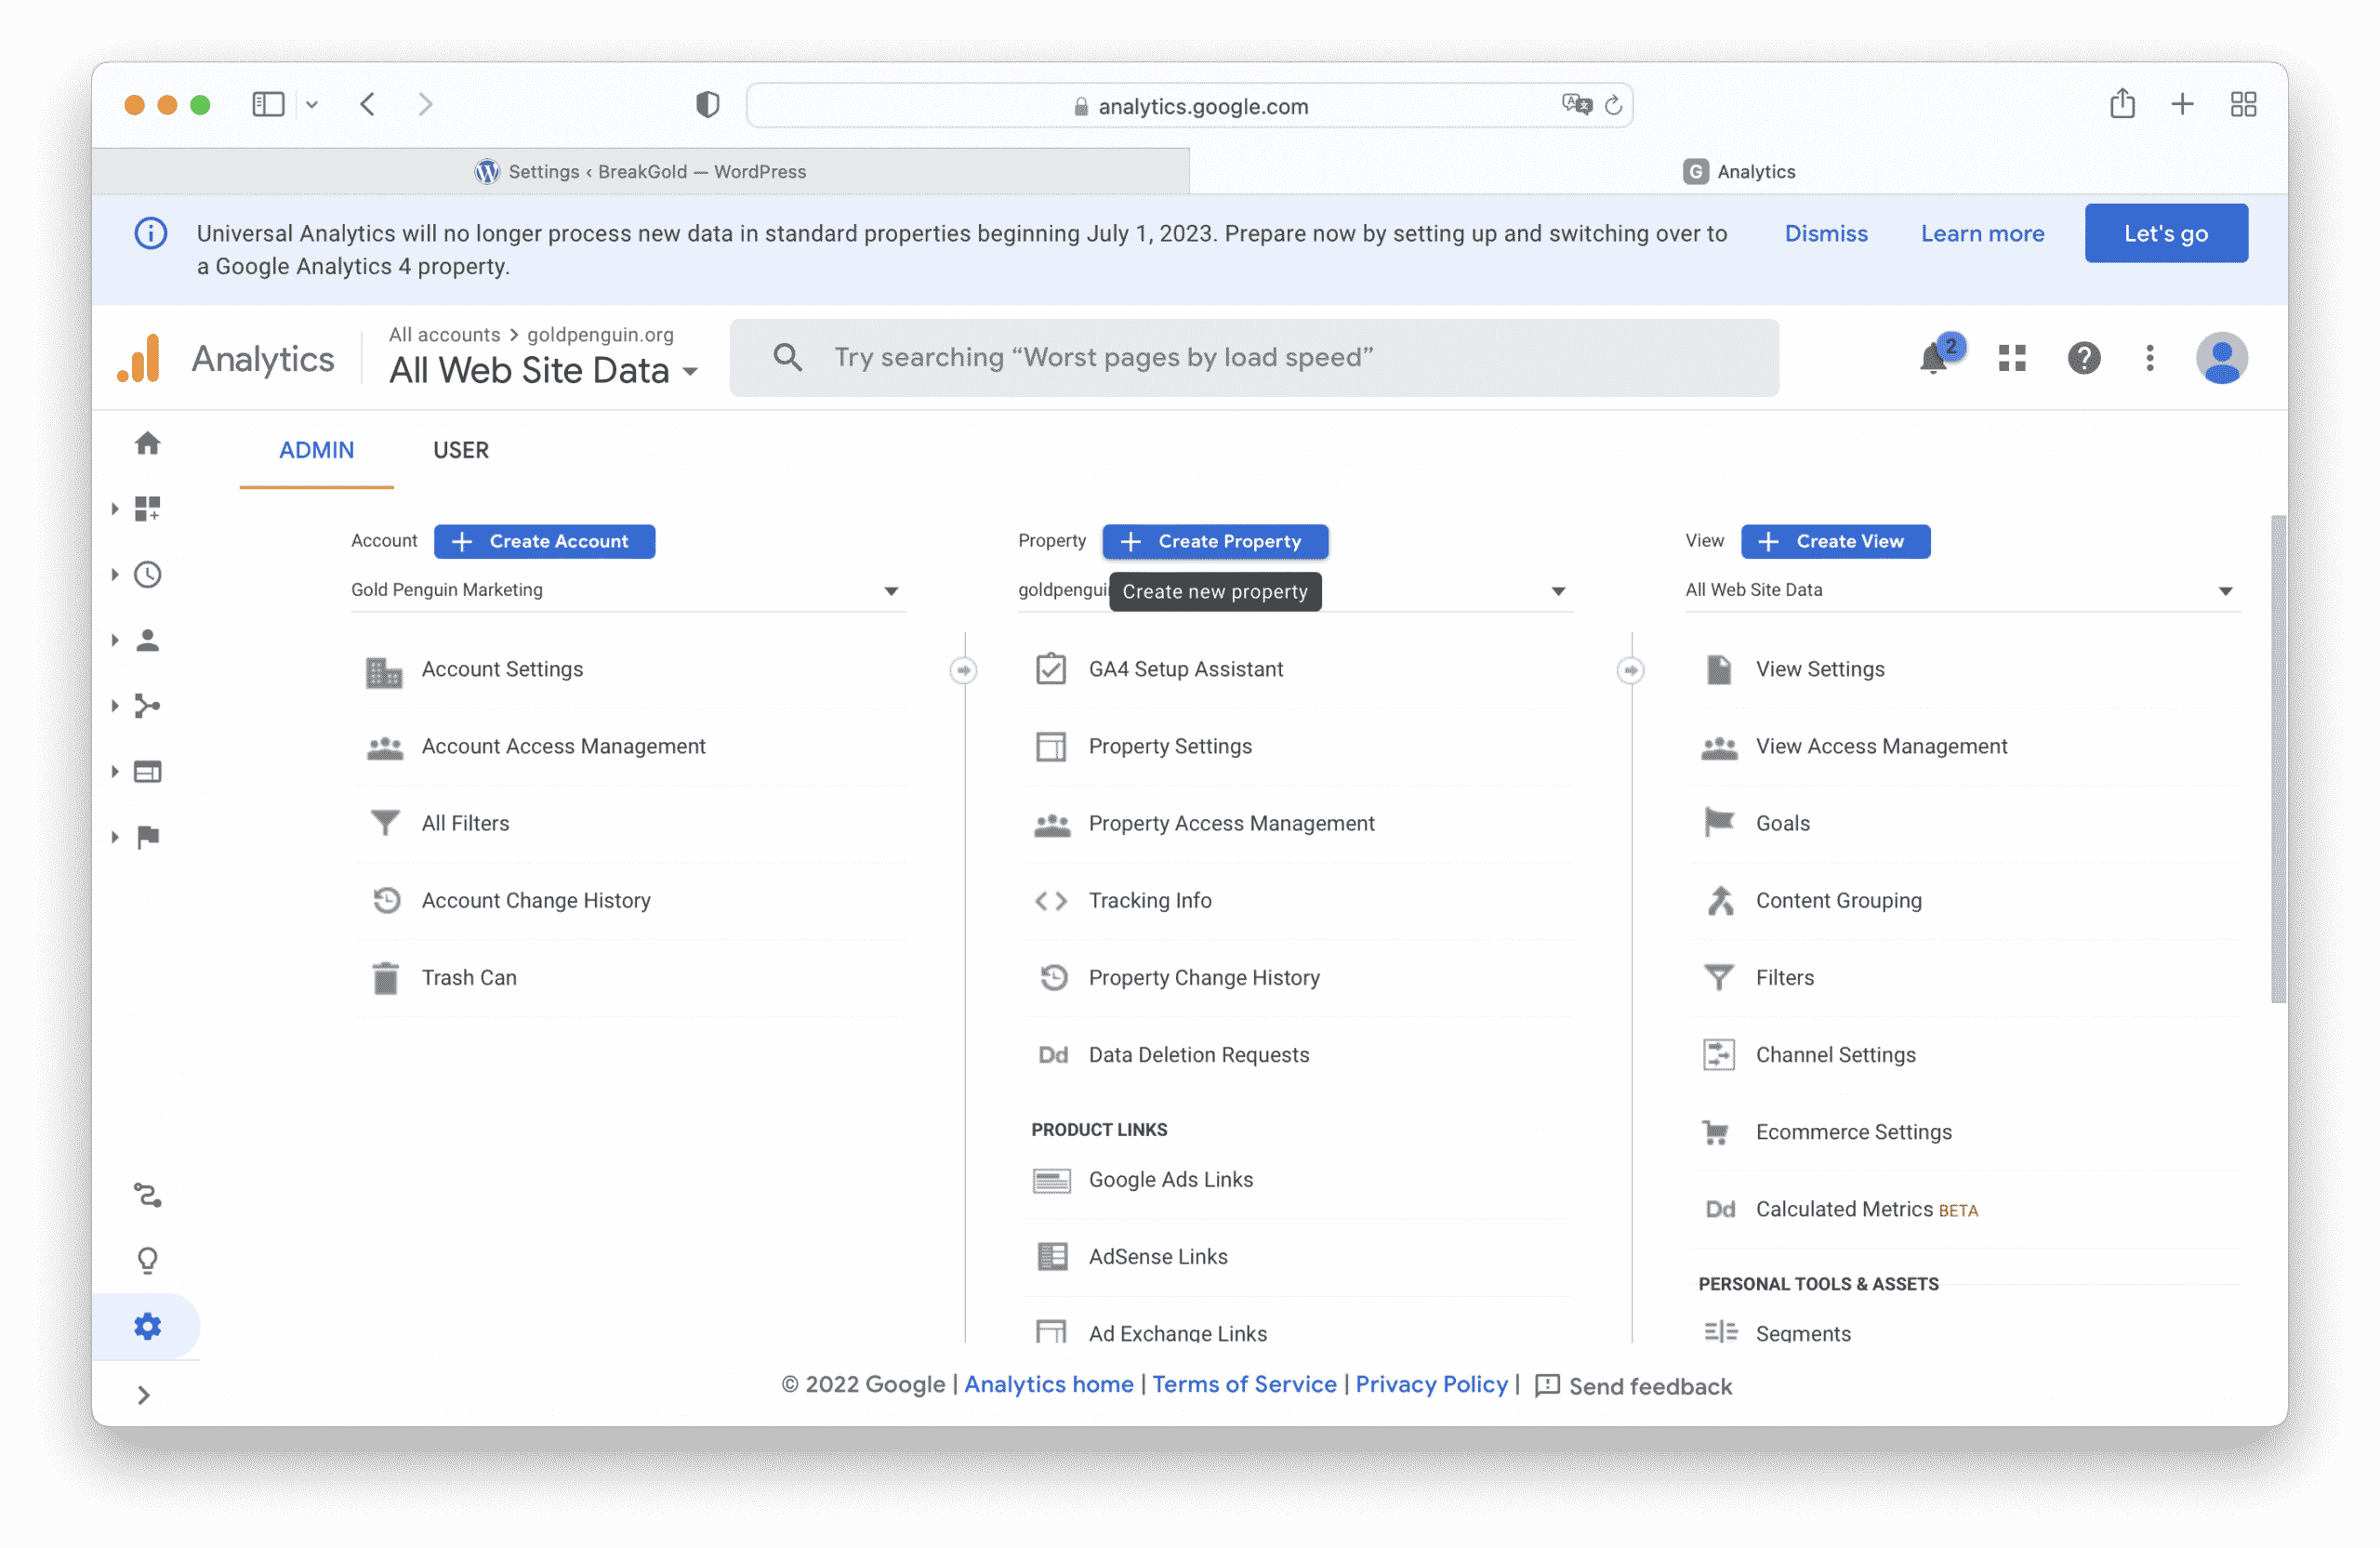Click the Create Property button

pos(1214,541)
